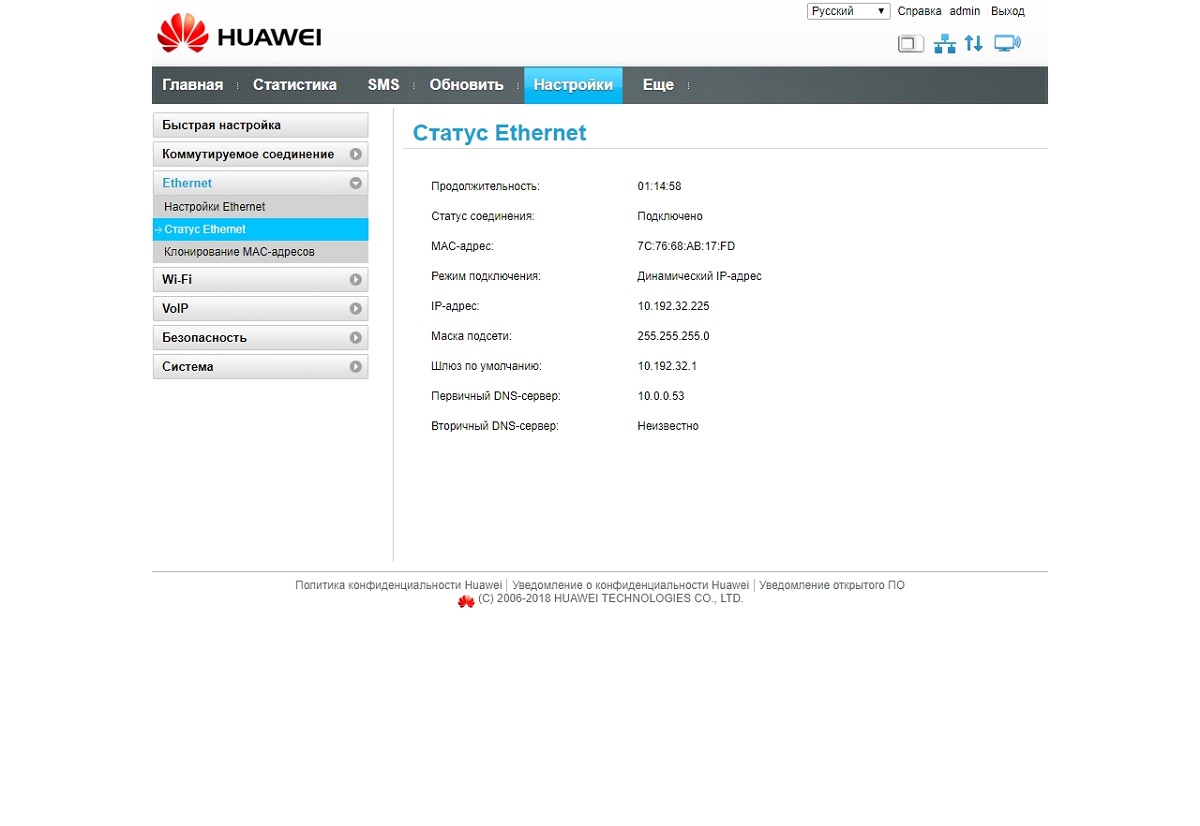This screenshot has height=826, width=1200.
Task: Expand the Система section arrow
Action: pyautogui.click(x=355, y=367)
